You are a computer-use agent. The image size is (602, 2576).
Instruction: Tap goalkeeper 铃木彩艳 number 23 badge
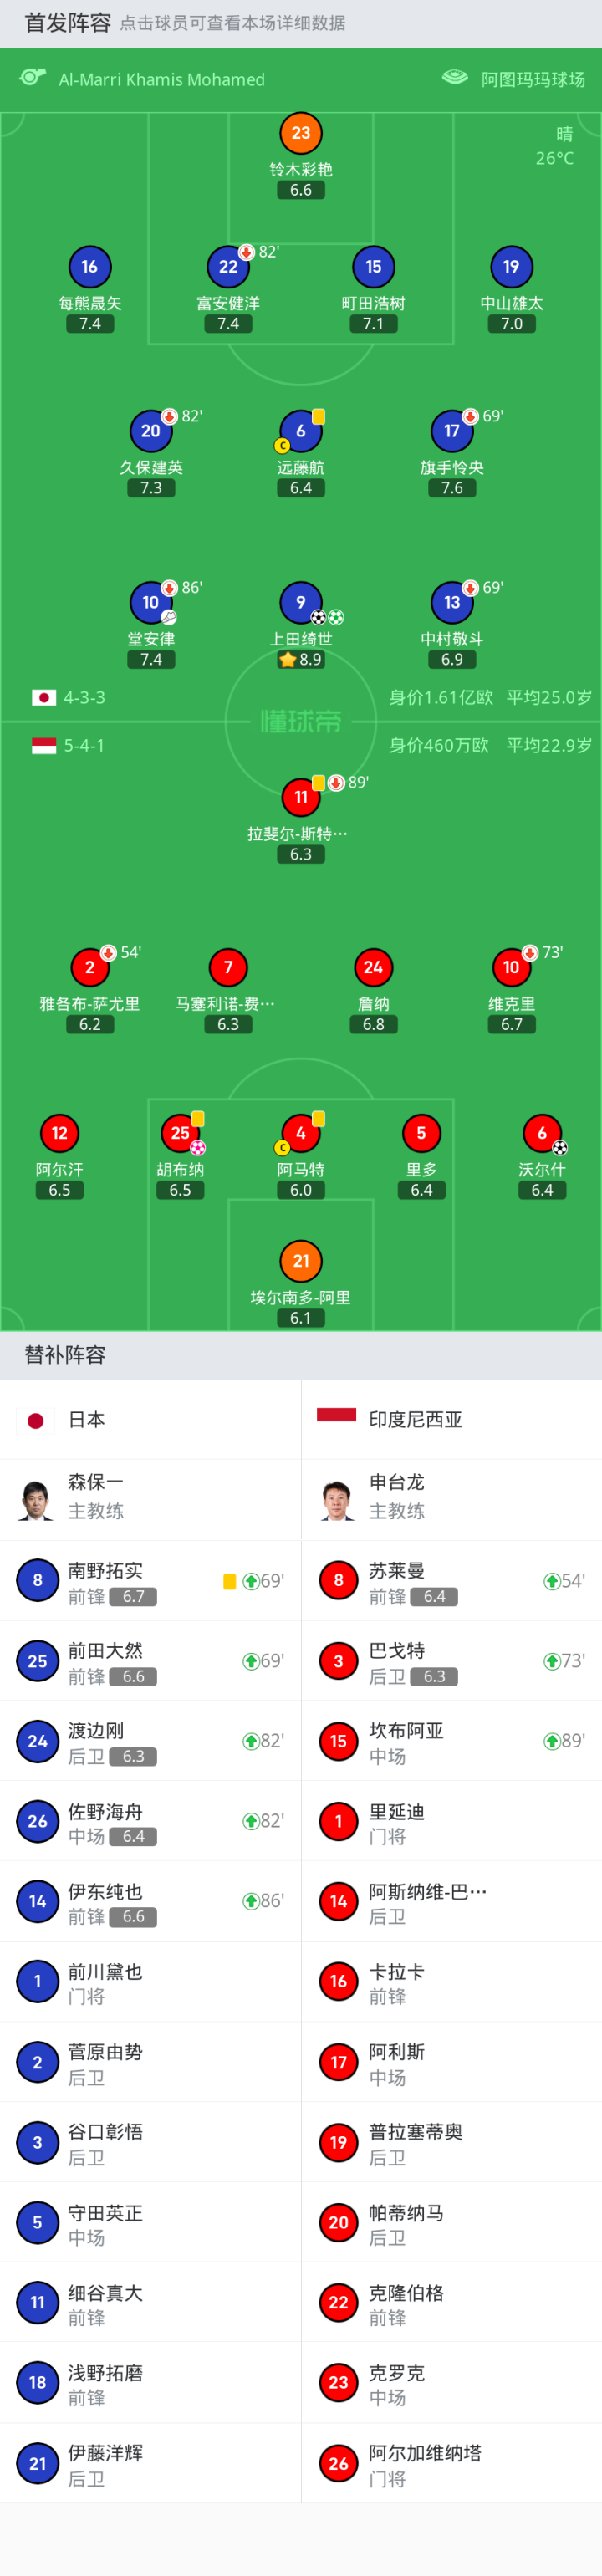tap(301, 133)
